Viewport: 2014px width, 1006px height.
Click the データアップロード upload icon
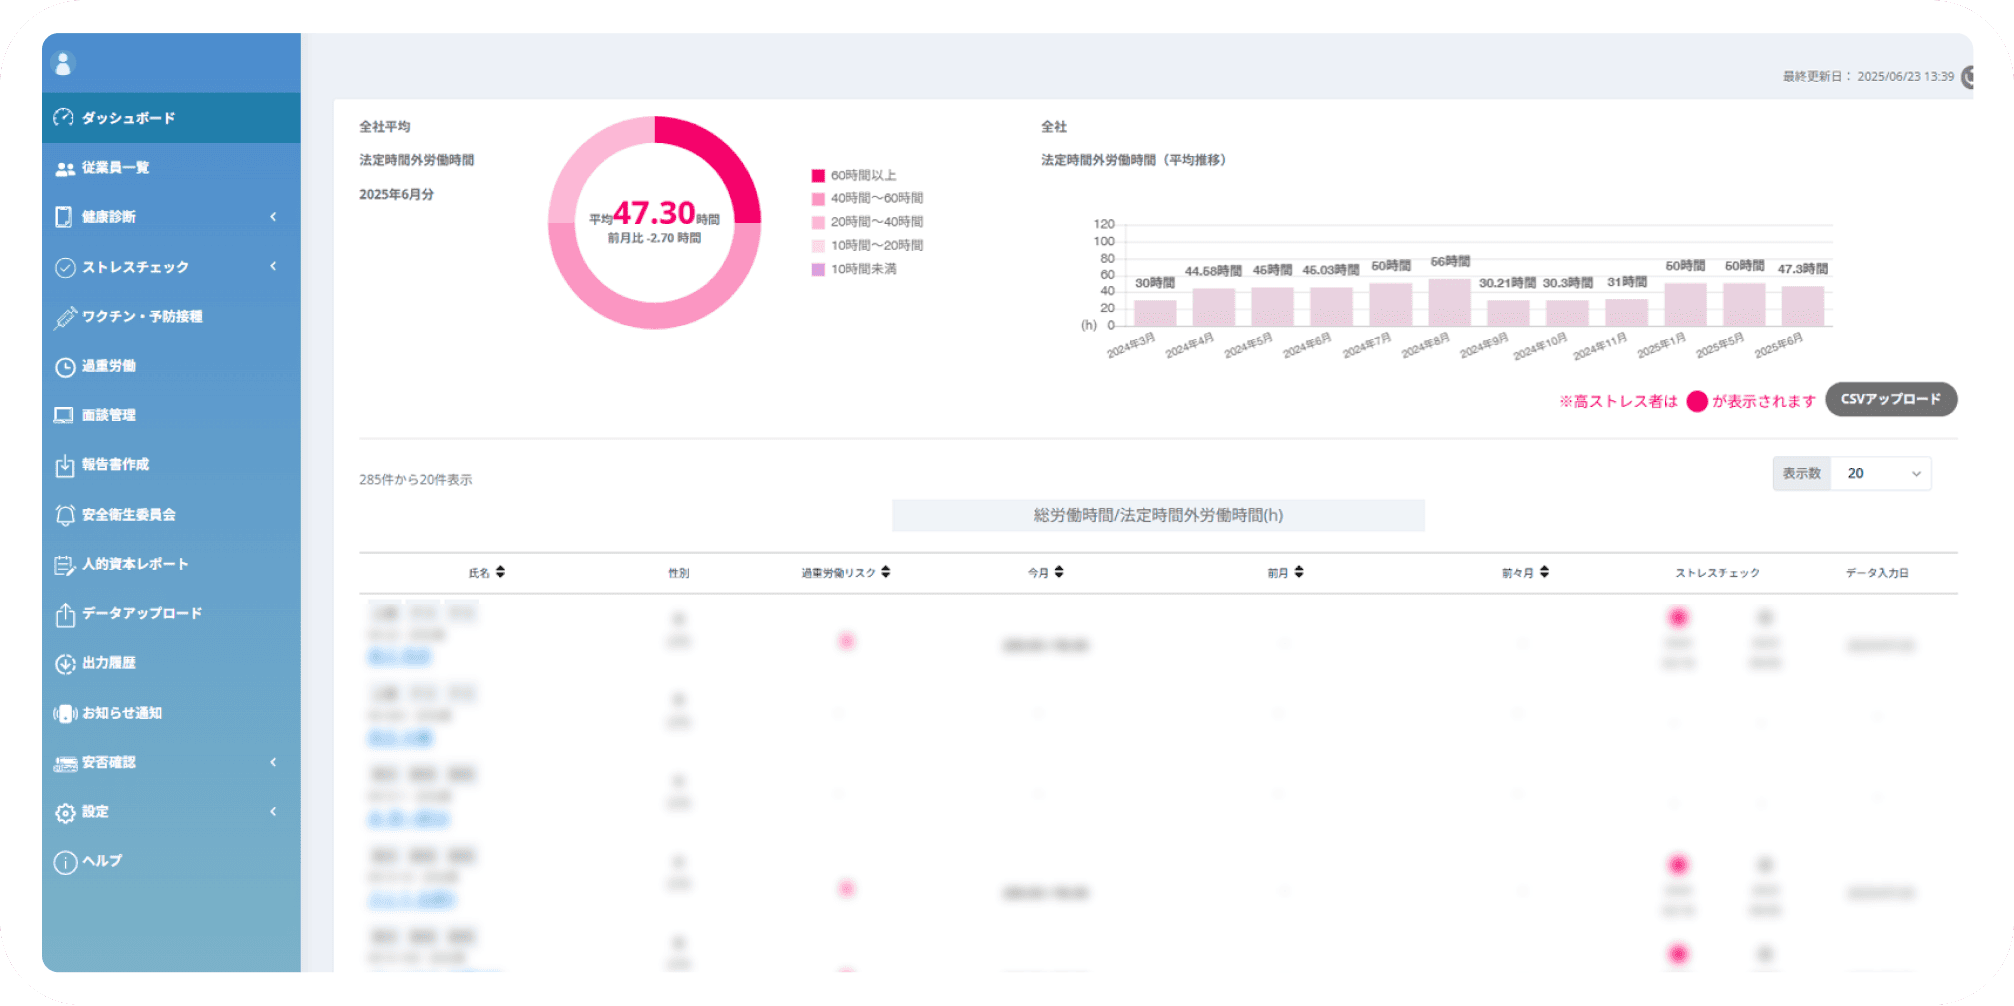65,614
